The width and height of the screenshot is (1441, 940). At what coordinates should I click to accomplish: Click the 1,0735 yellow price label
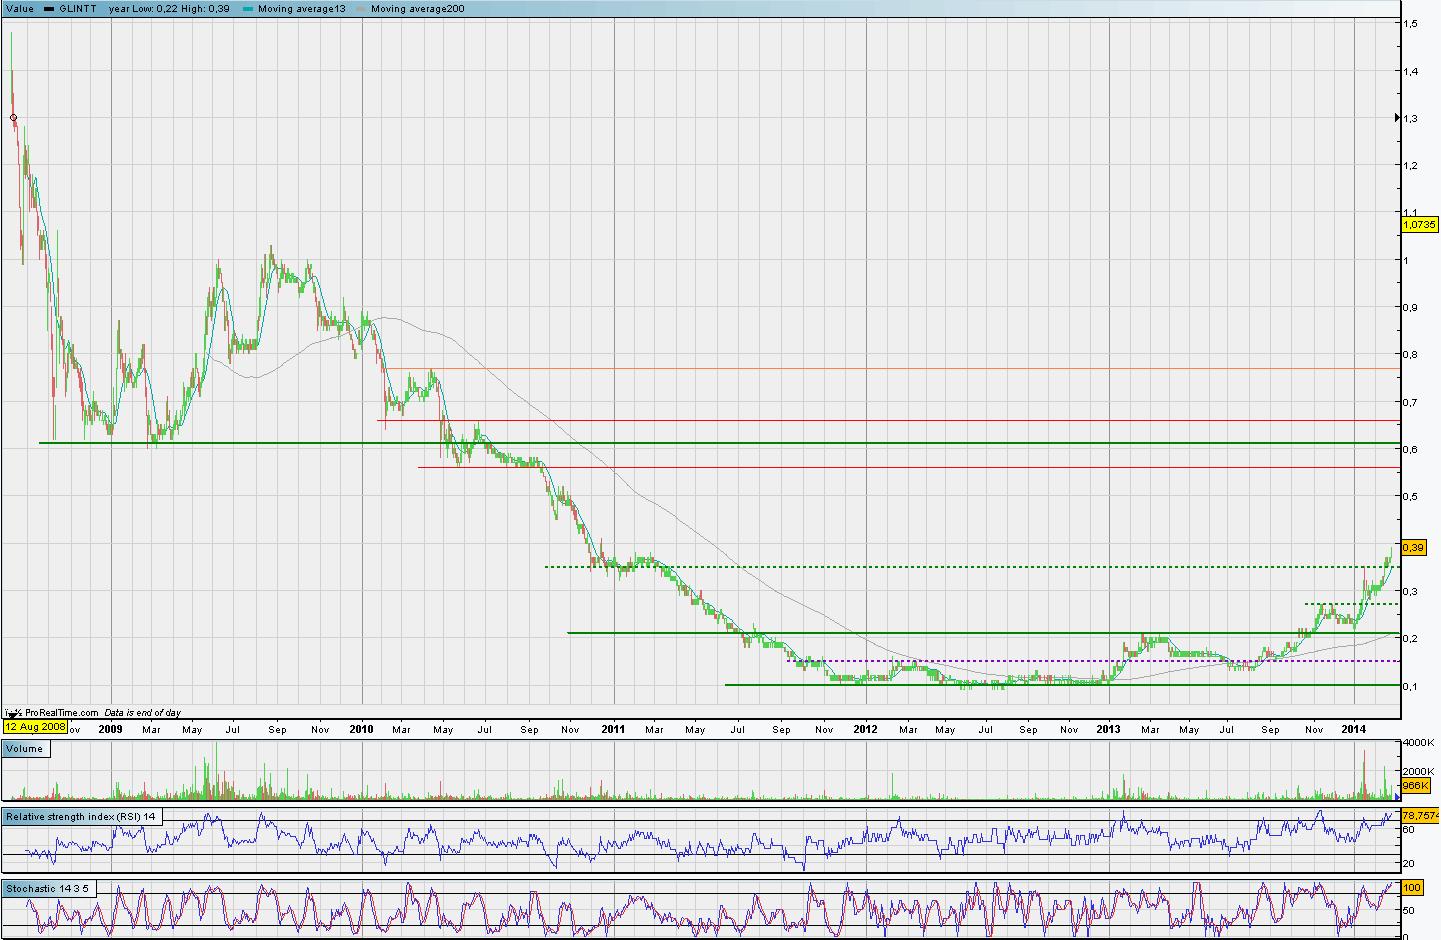(1420, 225)
